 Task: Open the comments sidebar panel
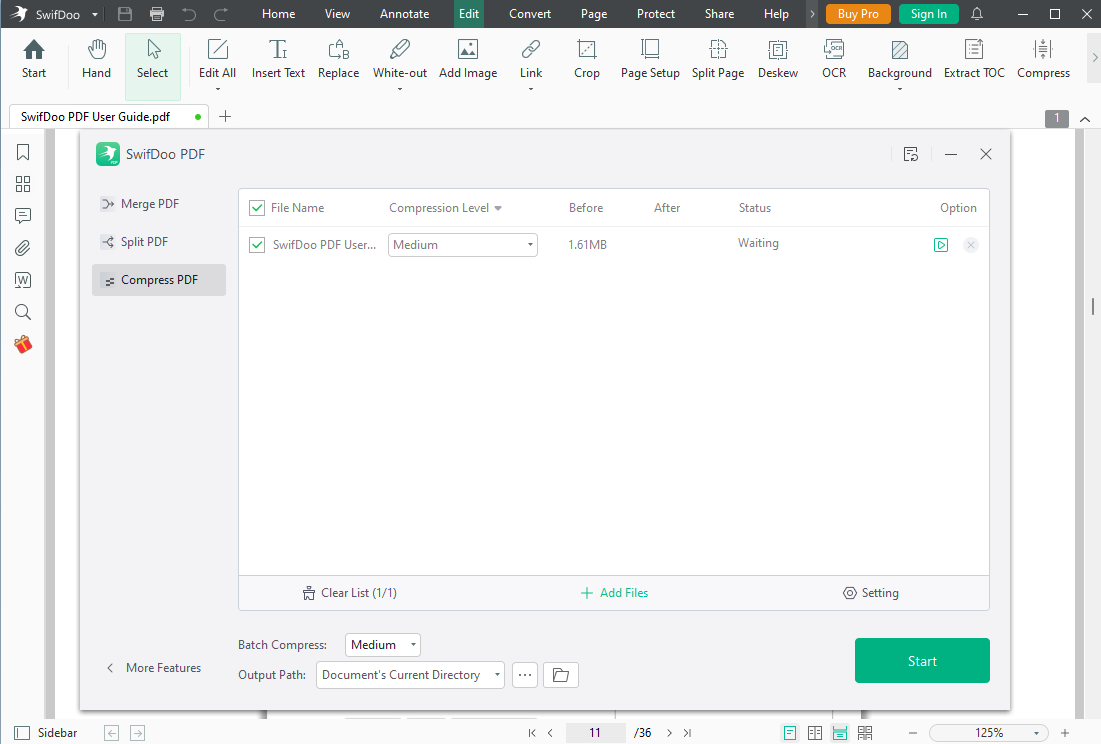click(x=23, y=215)
